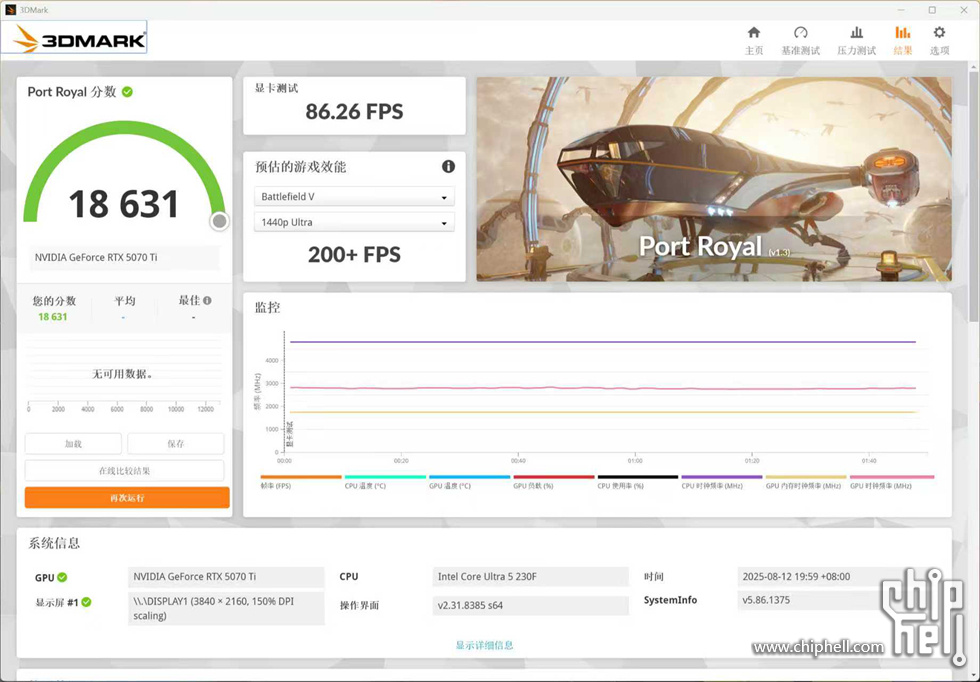Click the 保存 save button
The width and height of the screenshot is (980, 682).
coord(176,444)
